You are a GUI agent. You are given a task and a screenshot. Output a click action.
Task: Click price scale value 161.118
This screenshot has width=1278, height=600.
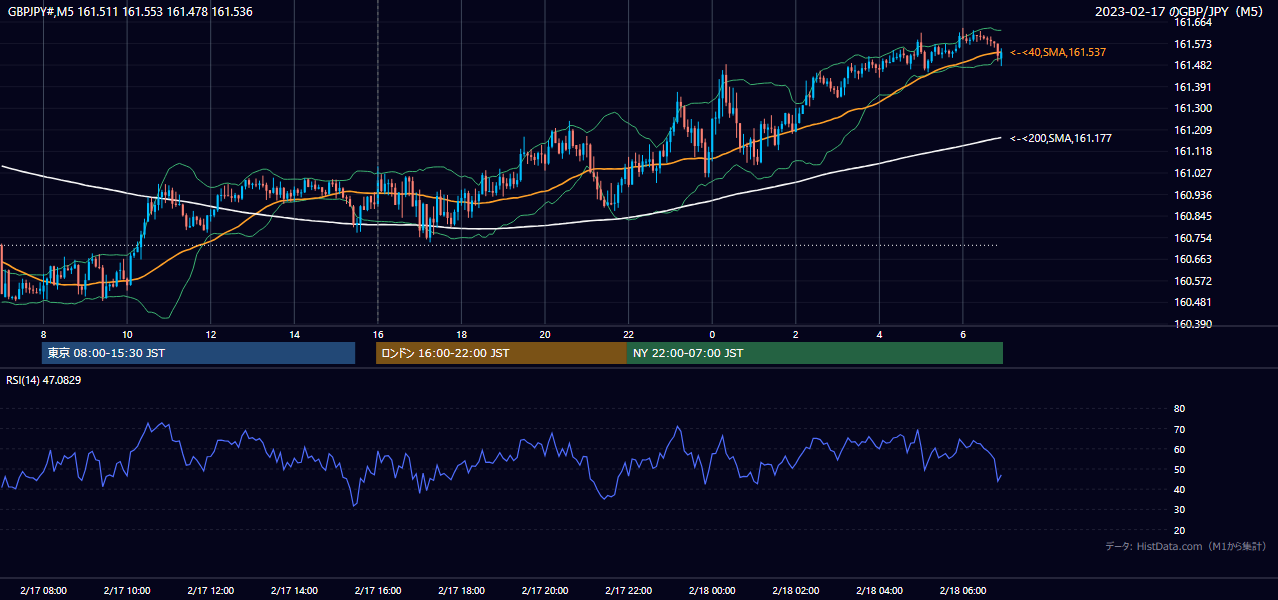(x=1193, y=151)
